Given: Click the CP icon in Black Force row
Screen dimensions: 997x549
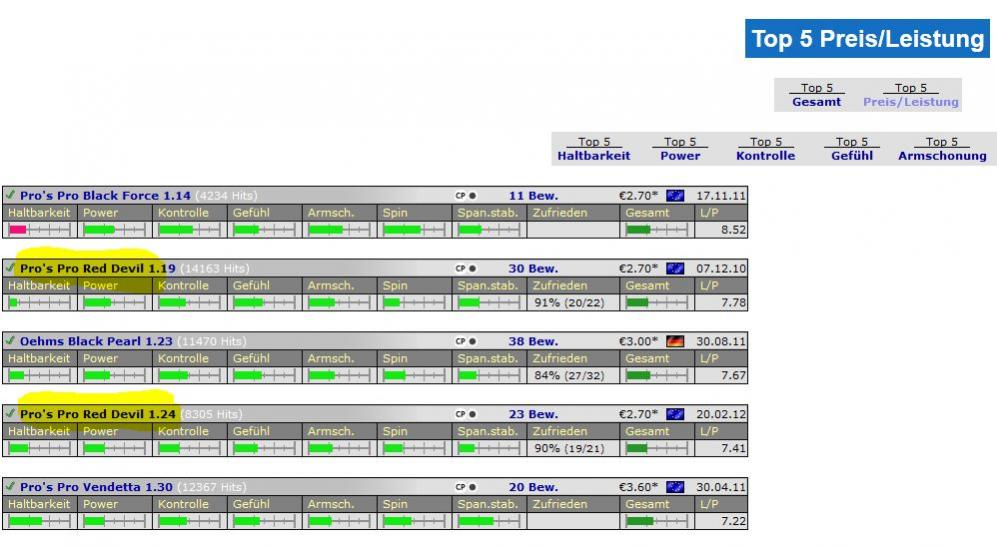Looking at the screenshot, I should [465, 196].
